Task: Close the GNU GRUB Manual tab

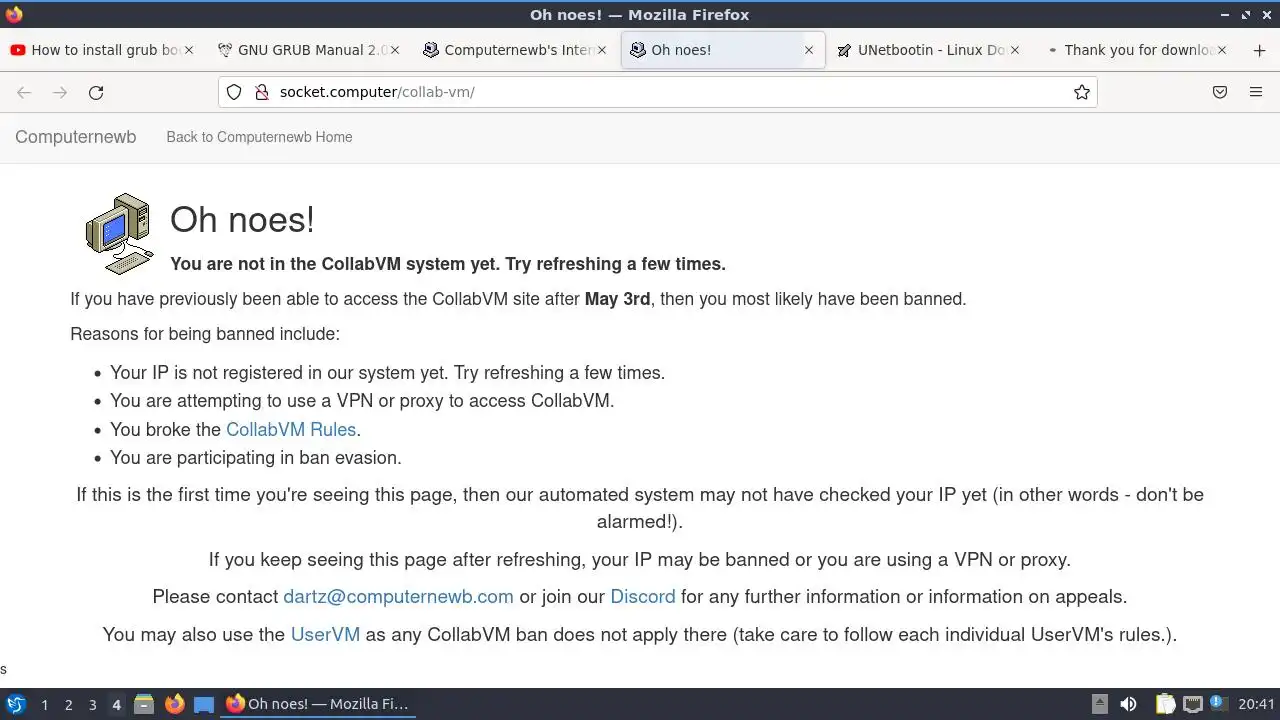Action: 395,50
